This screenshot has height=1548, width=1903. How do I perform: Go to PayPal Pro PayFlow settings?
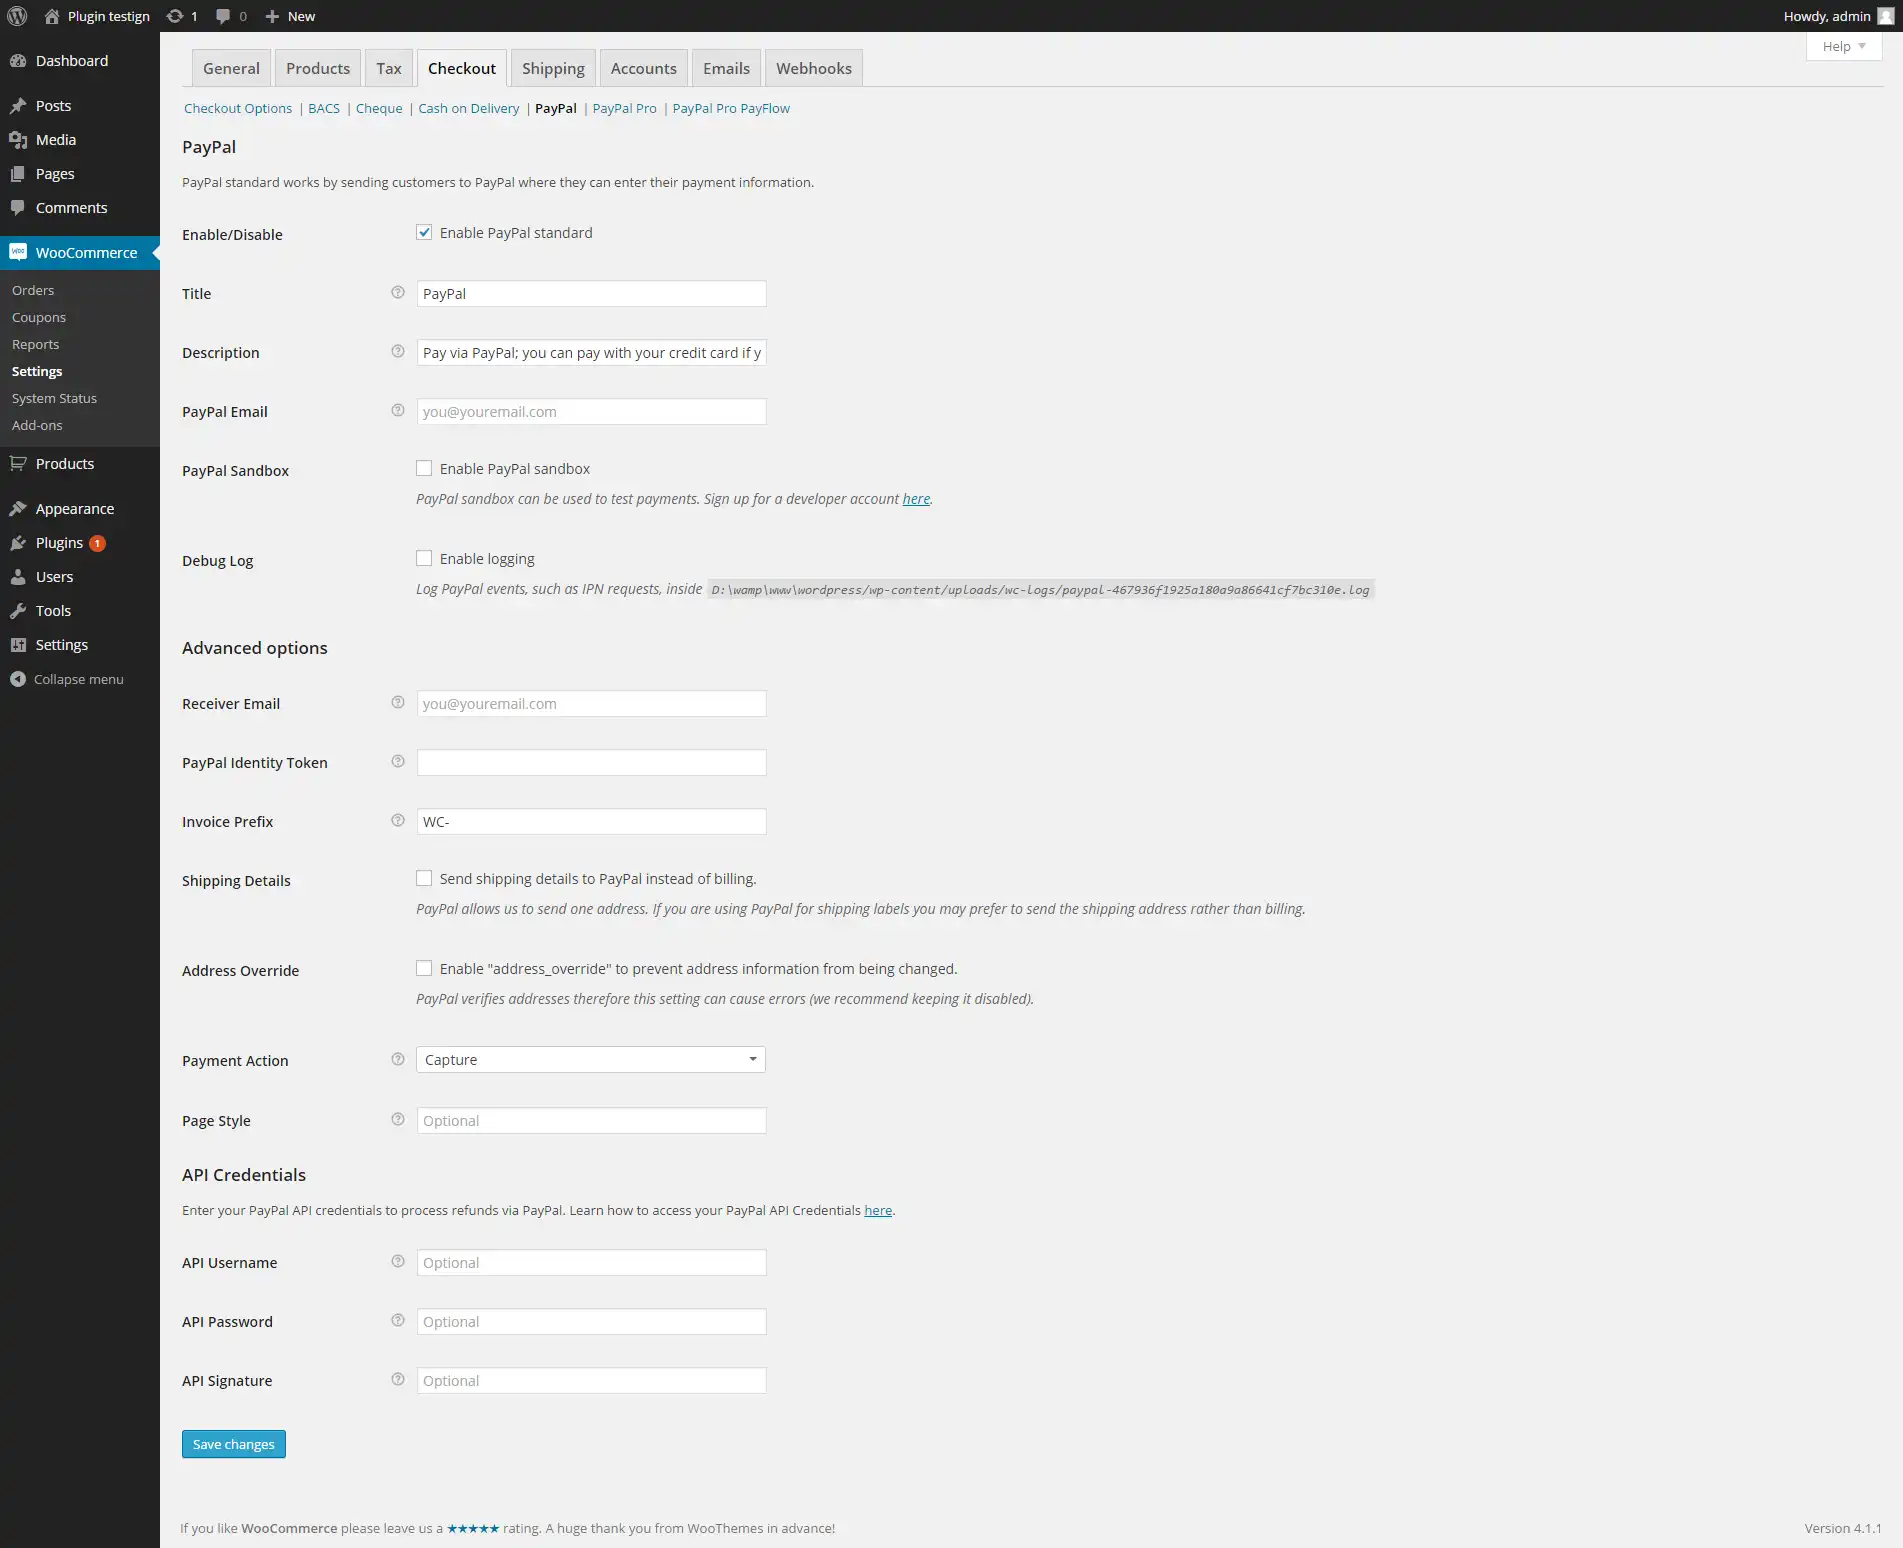click(731, 108)
